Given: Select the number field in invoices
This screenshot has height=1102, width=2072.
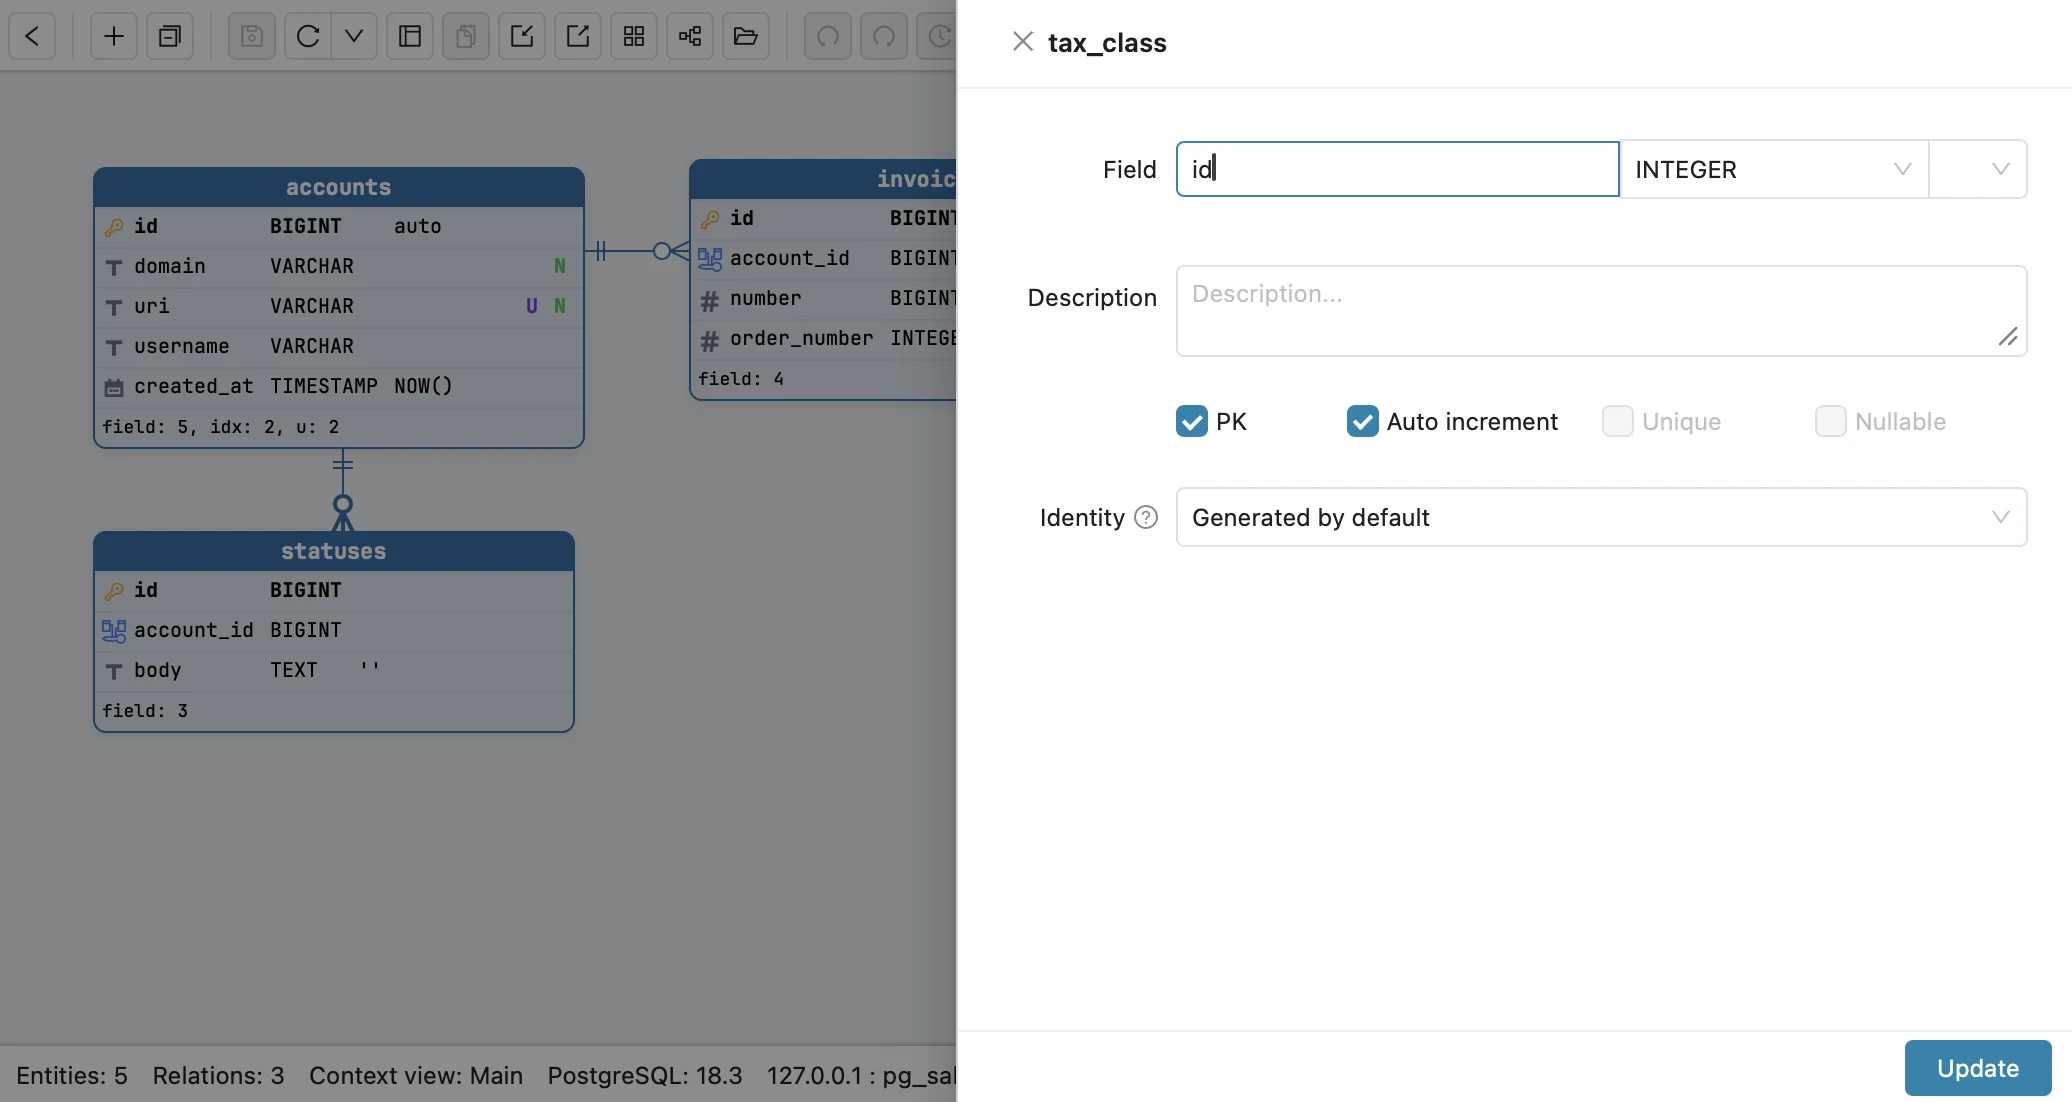Looking at the screenshot, I should [x=824, y=299].
